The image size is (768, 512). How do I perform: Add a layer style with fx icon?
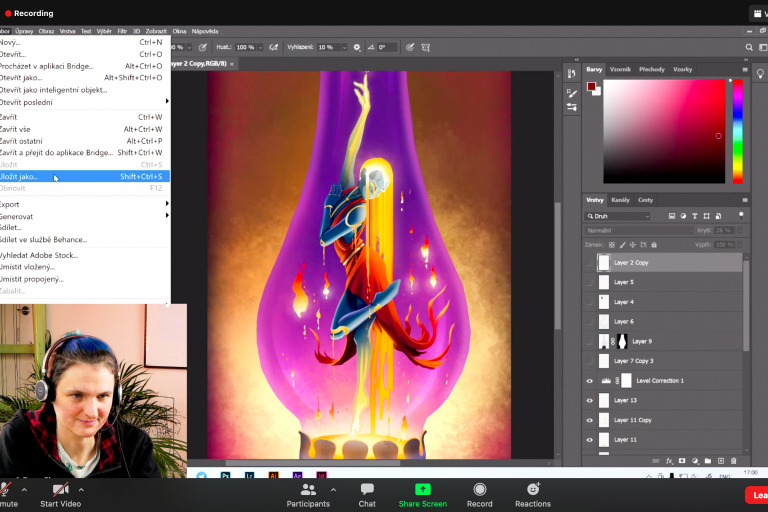tap(670, 460)
